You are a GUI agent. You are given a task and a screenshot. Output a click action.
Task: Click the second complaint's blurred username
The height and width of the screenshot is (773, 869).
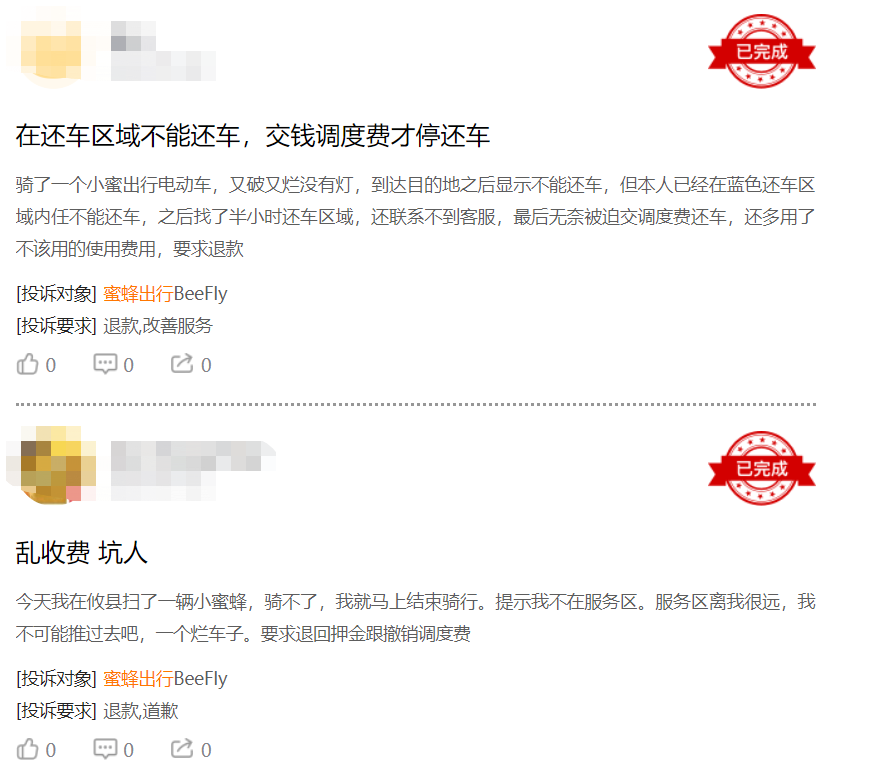click(x=191, y=470)
